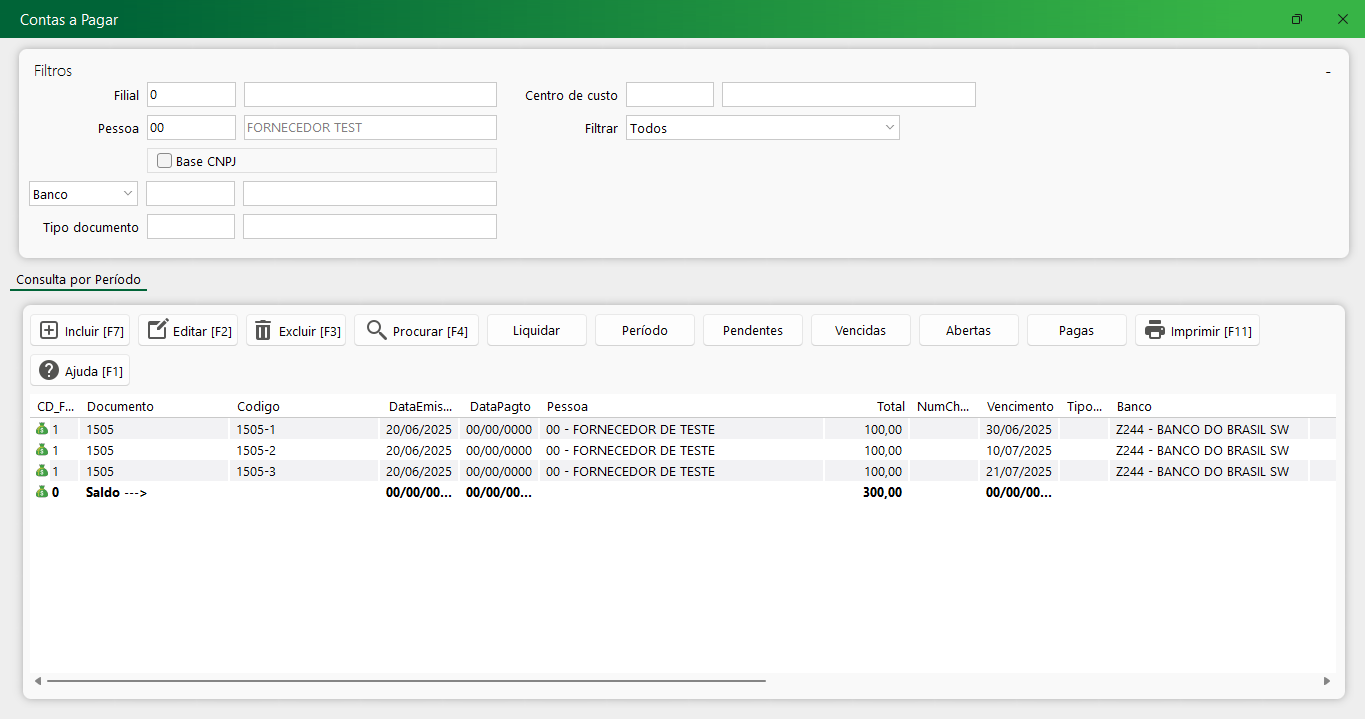Click the Incluir [F7] add icon
Viewport: 1365px width, 719px height.
(x=49, y=331)
